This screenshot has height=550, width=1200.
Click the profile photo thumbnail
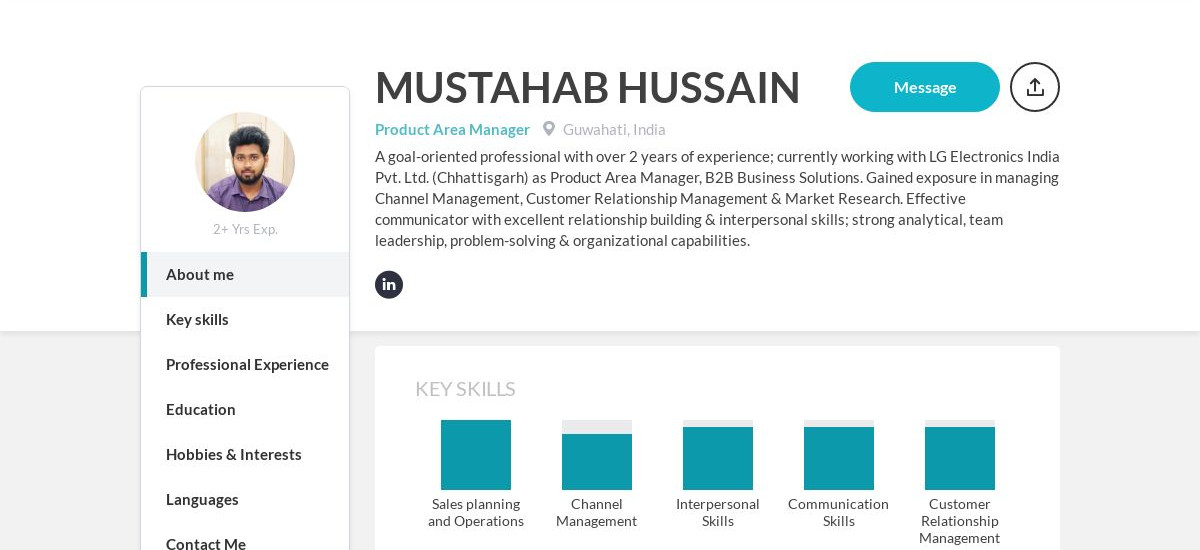[245, 162]
